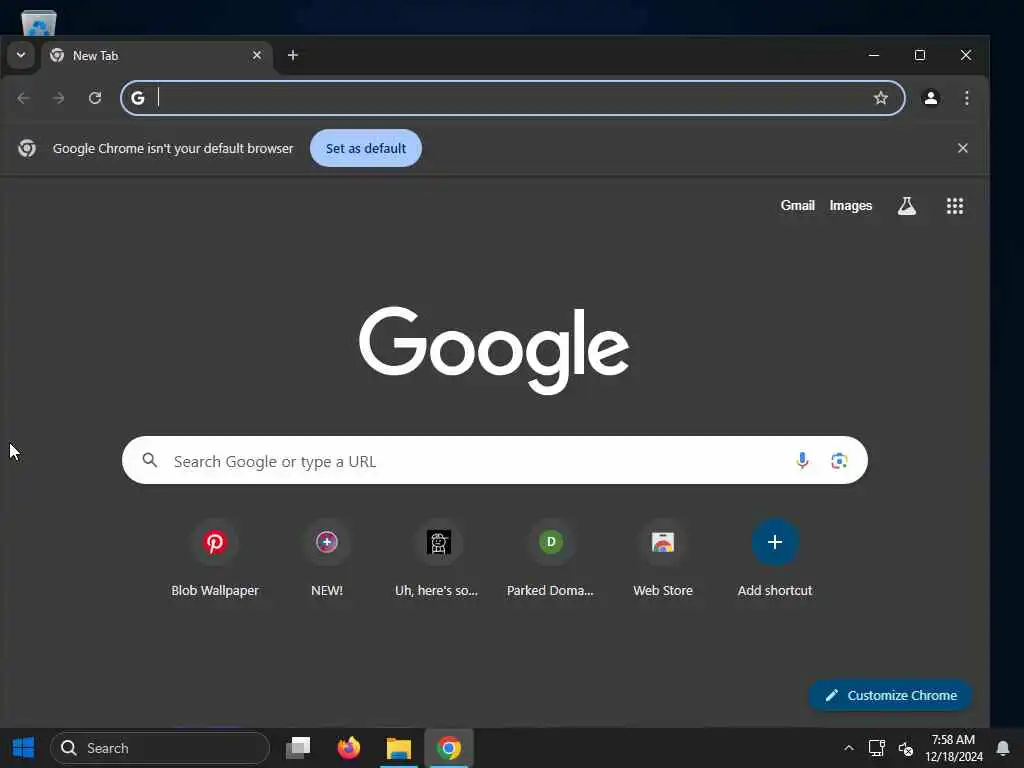Start voice search with the microphone icon
Viewport: 1024px width, 768px height.
802,460
